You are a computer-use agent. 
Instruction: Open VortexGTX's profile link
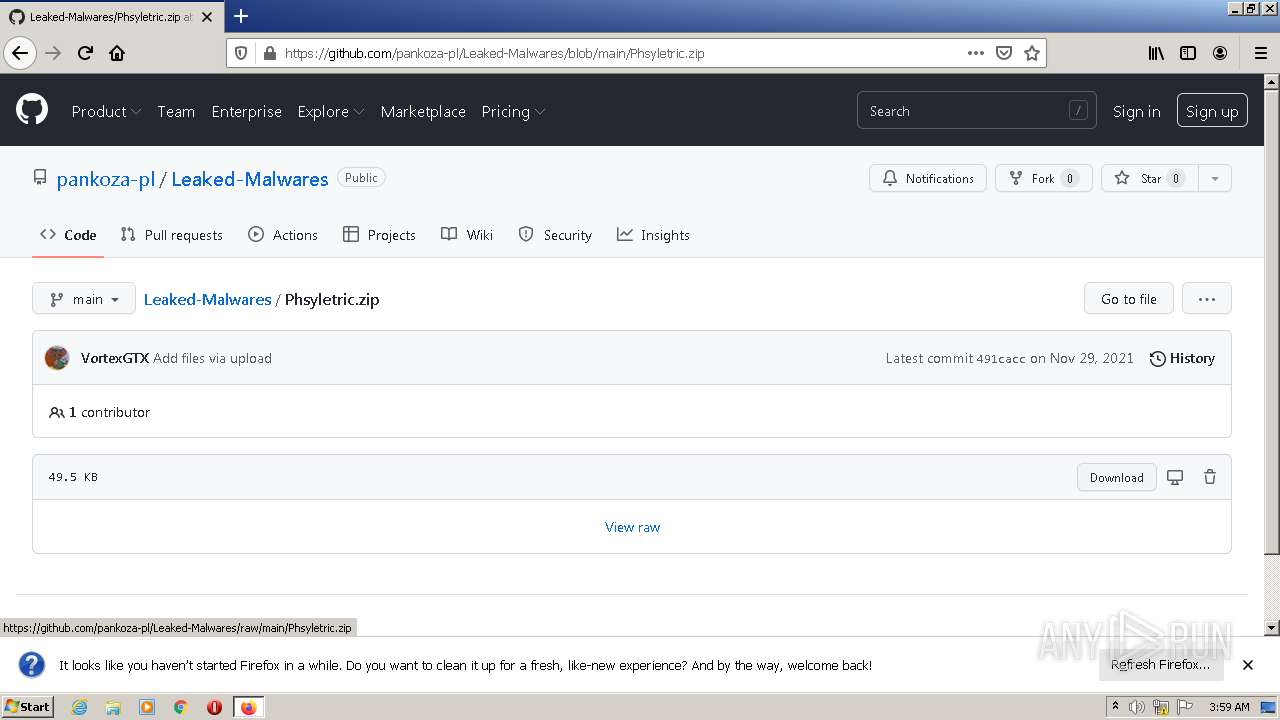pos(115,358)
